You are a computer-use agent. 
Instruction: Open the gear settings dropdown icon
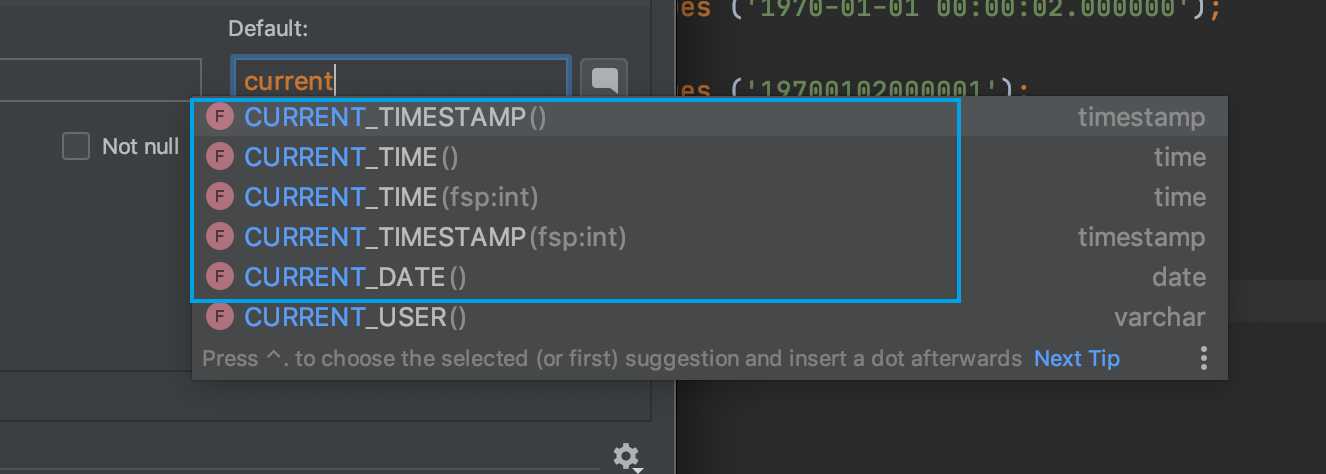point(626,457)
